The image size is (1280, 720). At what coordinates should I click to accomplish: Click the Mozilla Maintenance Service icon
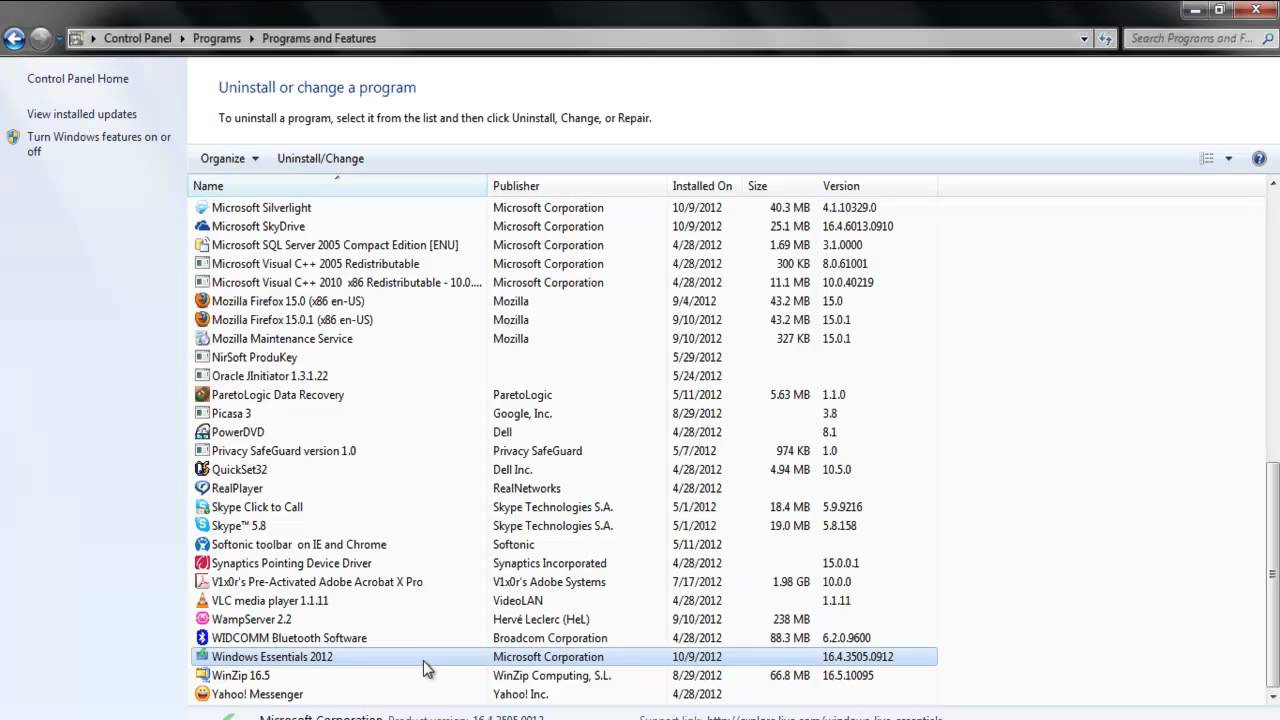tap(202, 339)
